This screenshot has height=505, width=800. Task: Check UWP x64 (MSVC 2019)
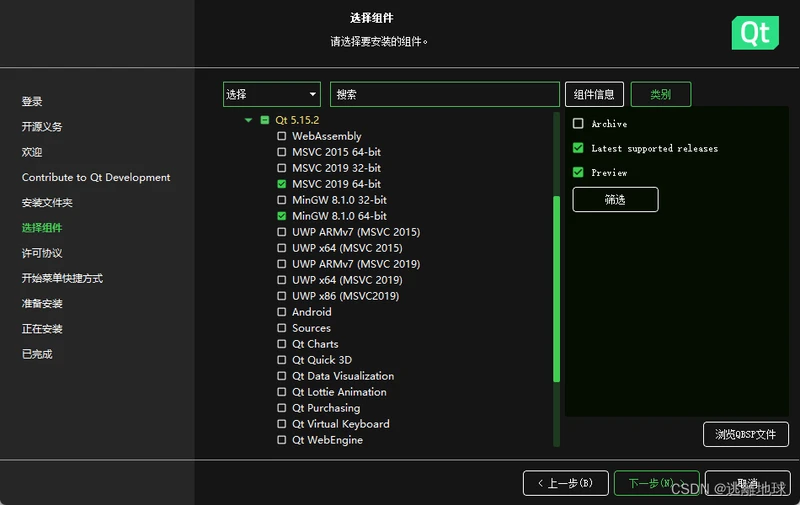pos(282,280)
